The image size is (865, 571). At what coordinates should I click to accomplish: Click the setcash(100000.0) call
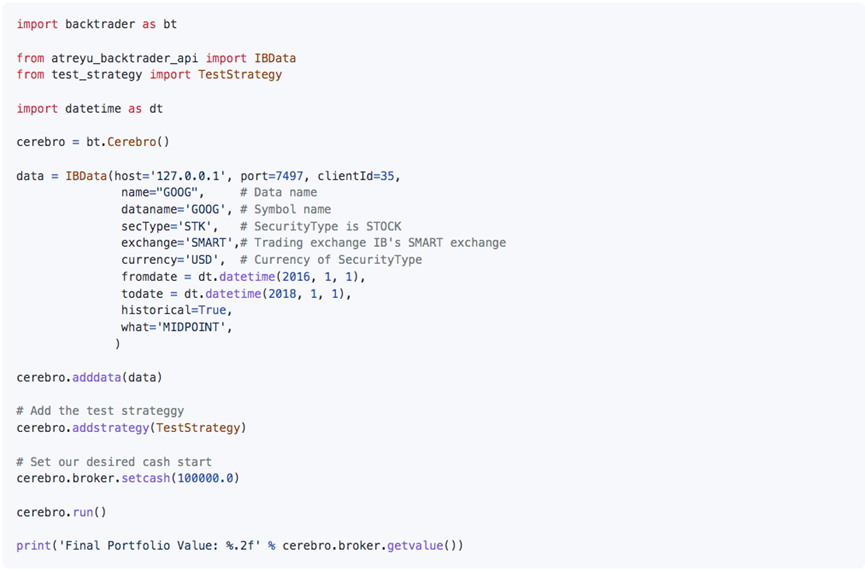180,478
